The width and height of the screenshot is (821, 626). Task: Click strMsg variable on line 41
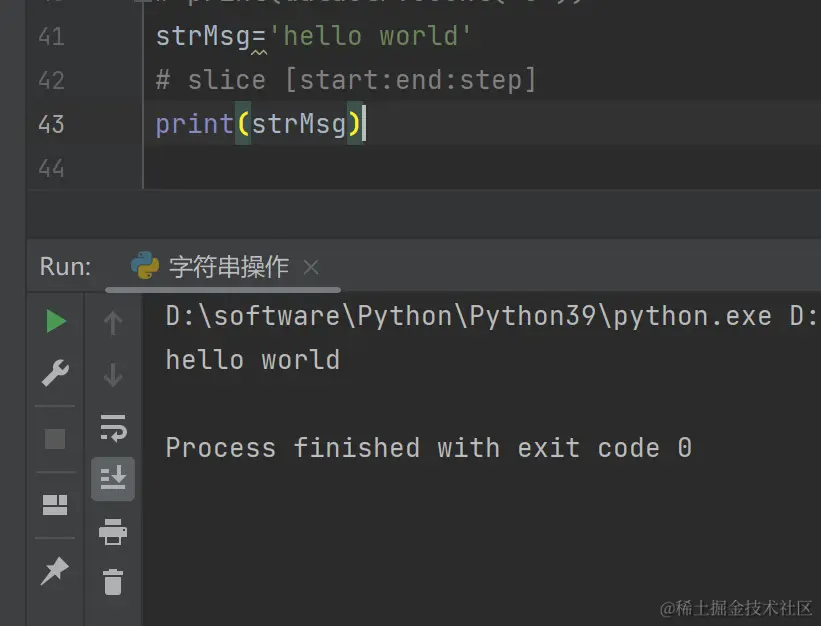pos(203,37)
